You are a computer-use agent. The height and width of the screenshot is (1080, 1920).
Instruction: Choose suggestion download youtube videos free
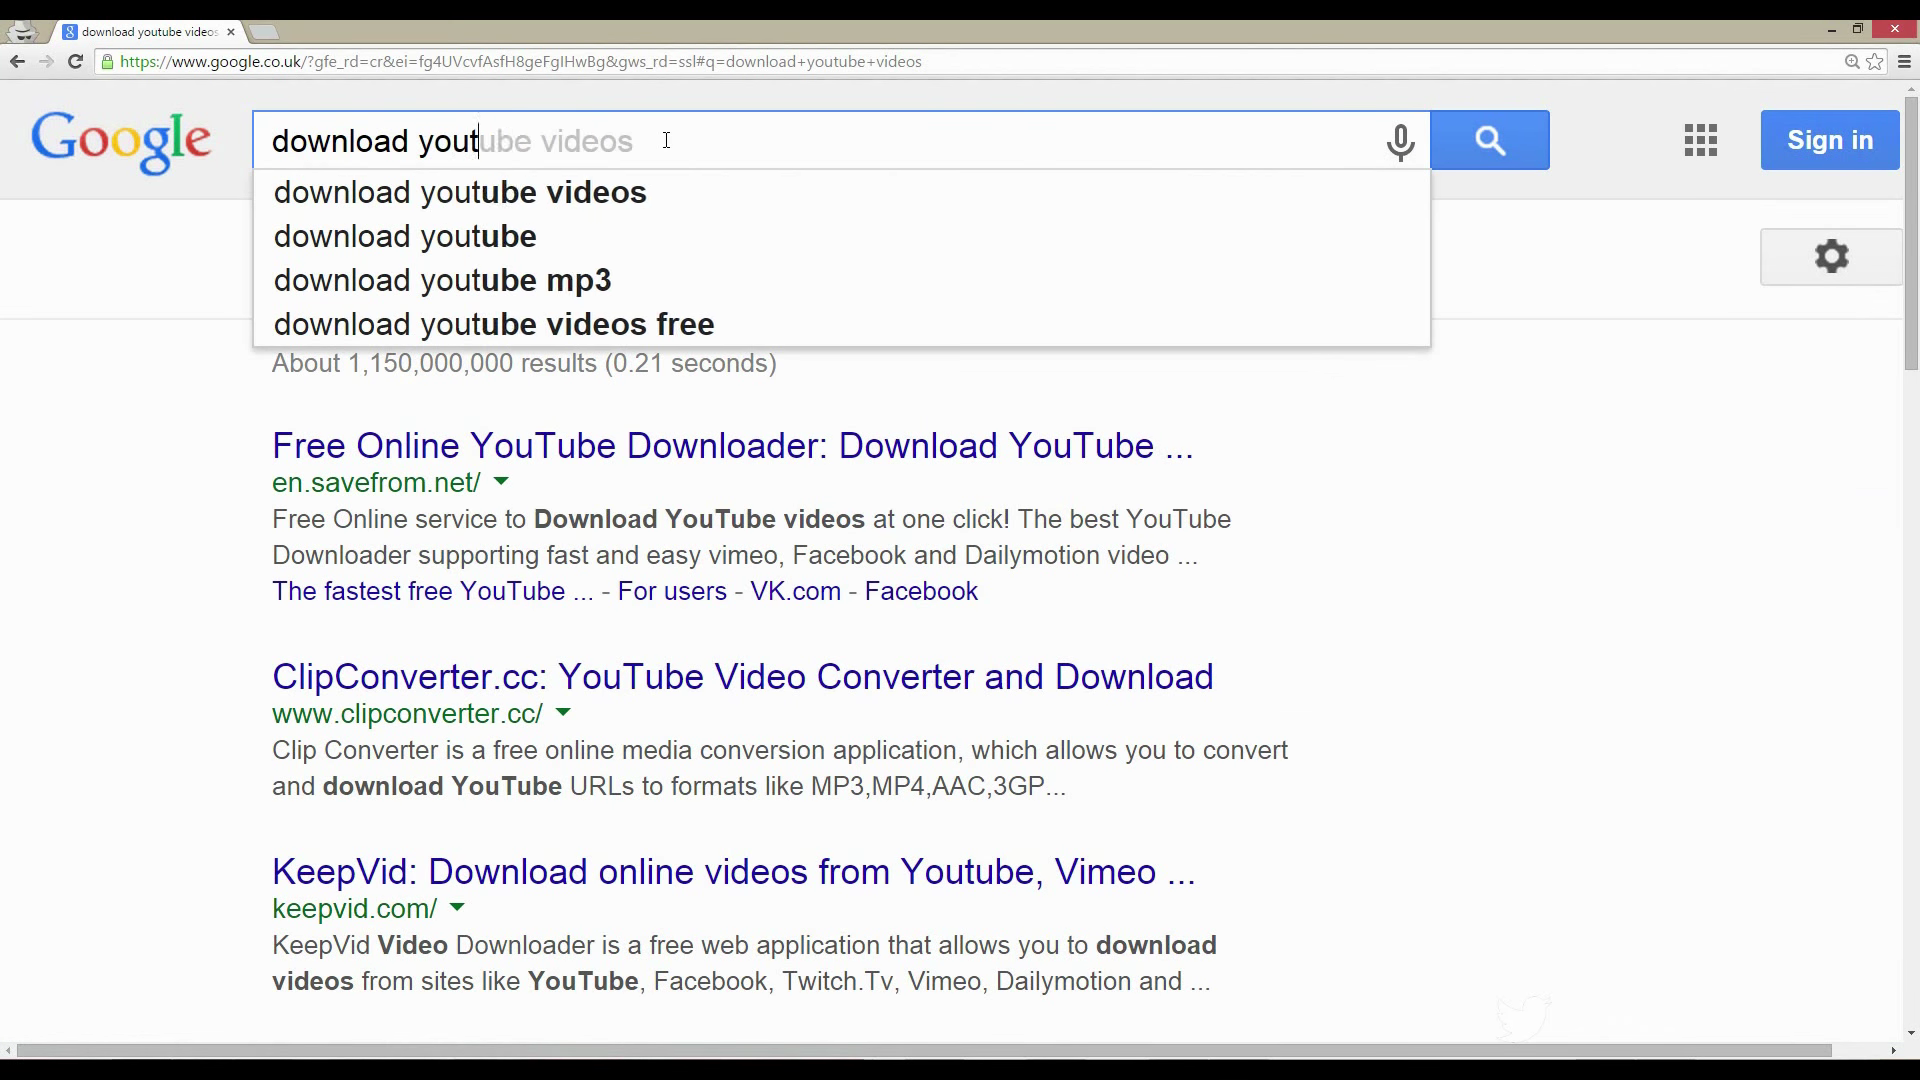coord(841,324)
